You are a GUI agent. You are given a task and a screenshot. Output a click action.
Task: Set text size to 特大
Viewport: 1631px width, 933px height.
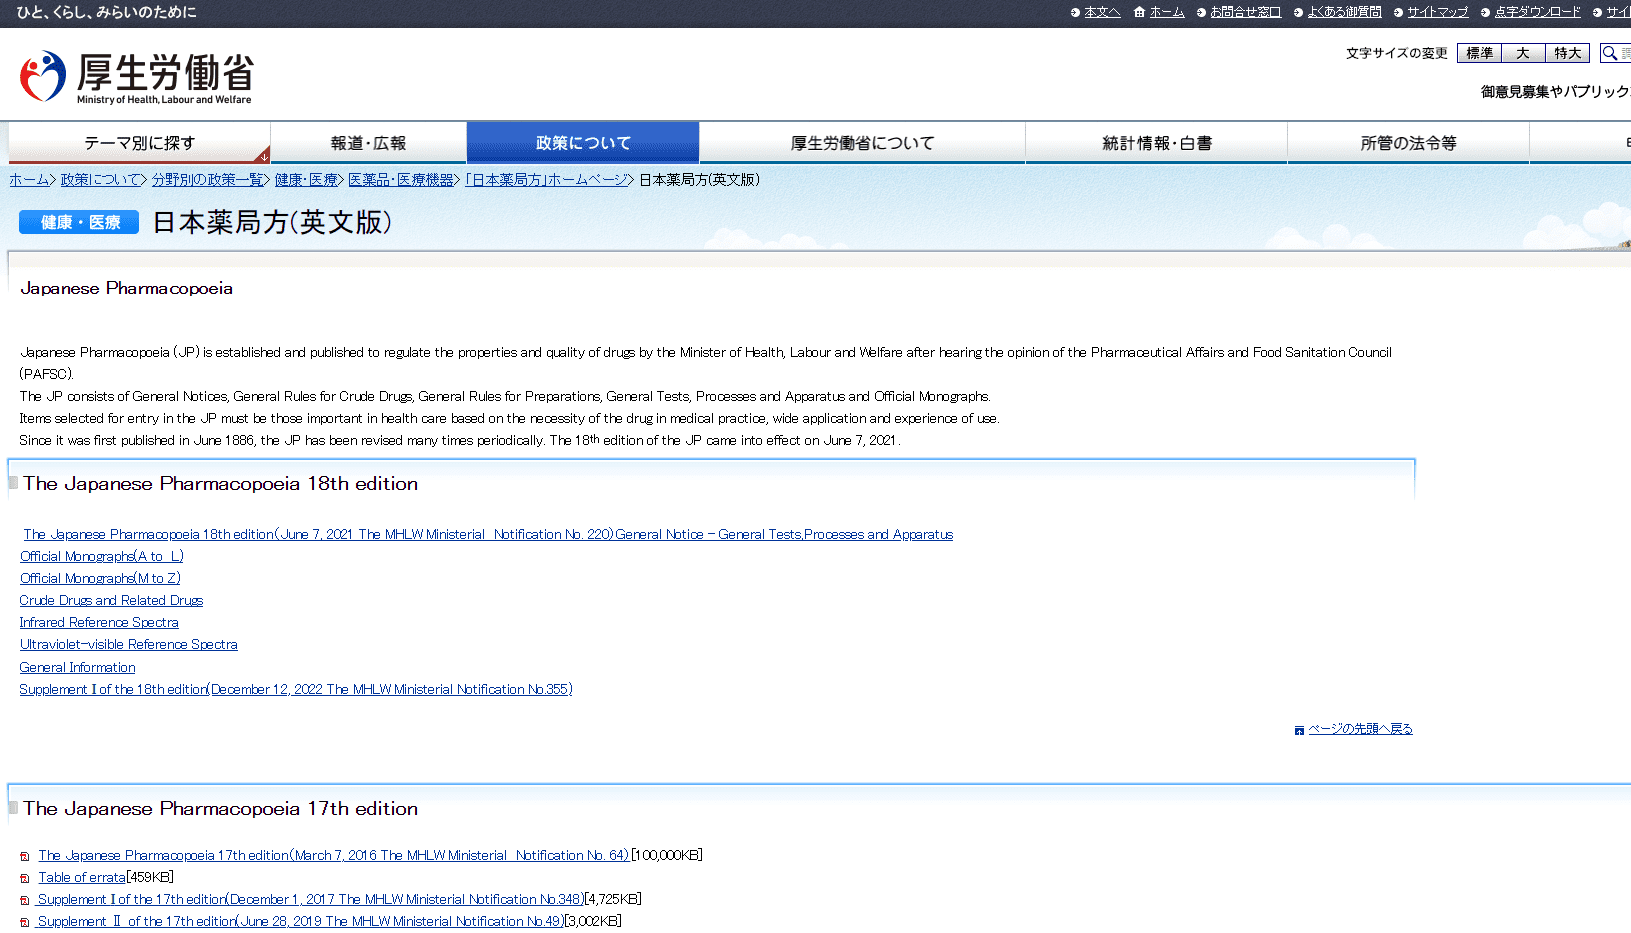tap(1567, 53)
